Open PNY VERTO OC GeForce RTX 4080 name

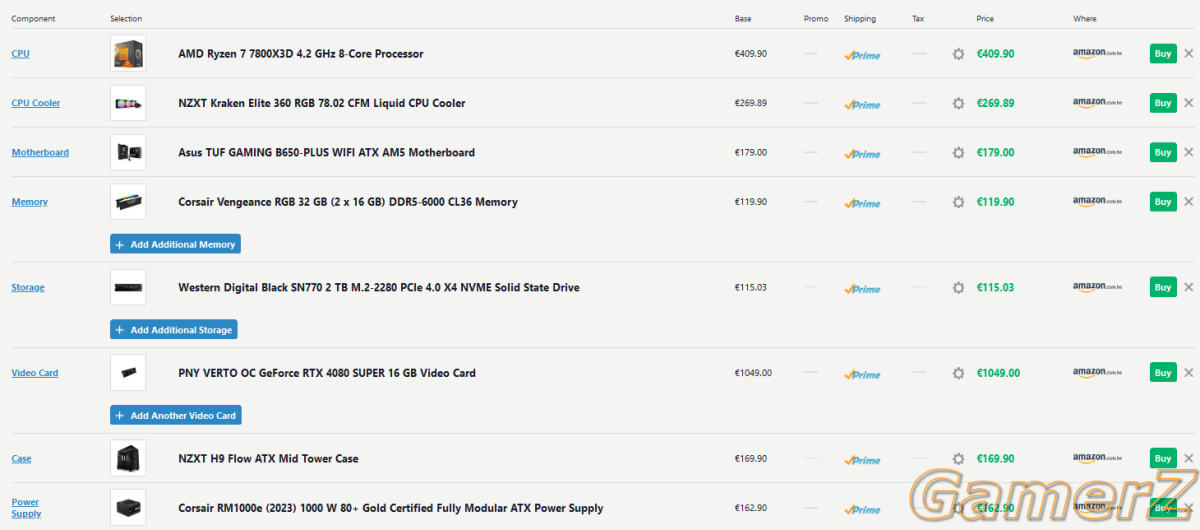point(327,373)
